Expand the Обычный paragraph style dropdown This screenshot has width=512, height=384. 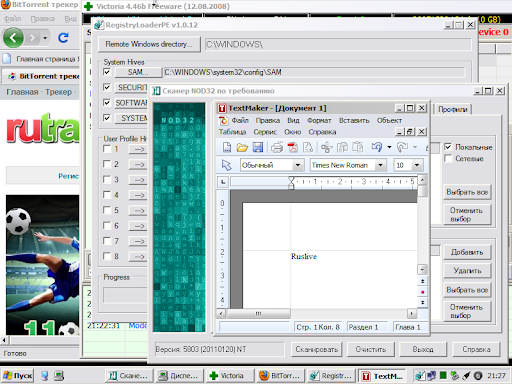pyautogui.click(x=298, y=165)
